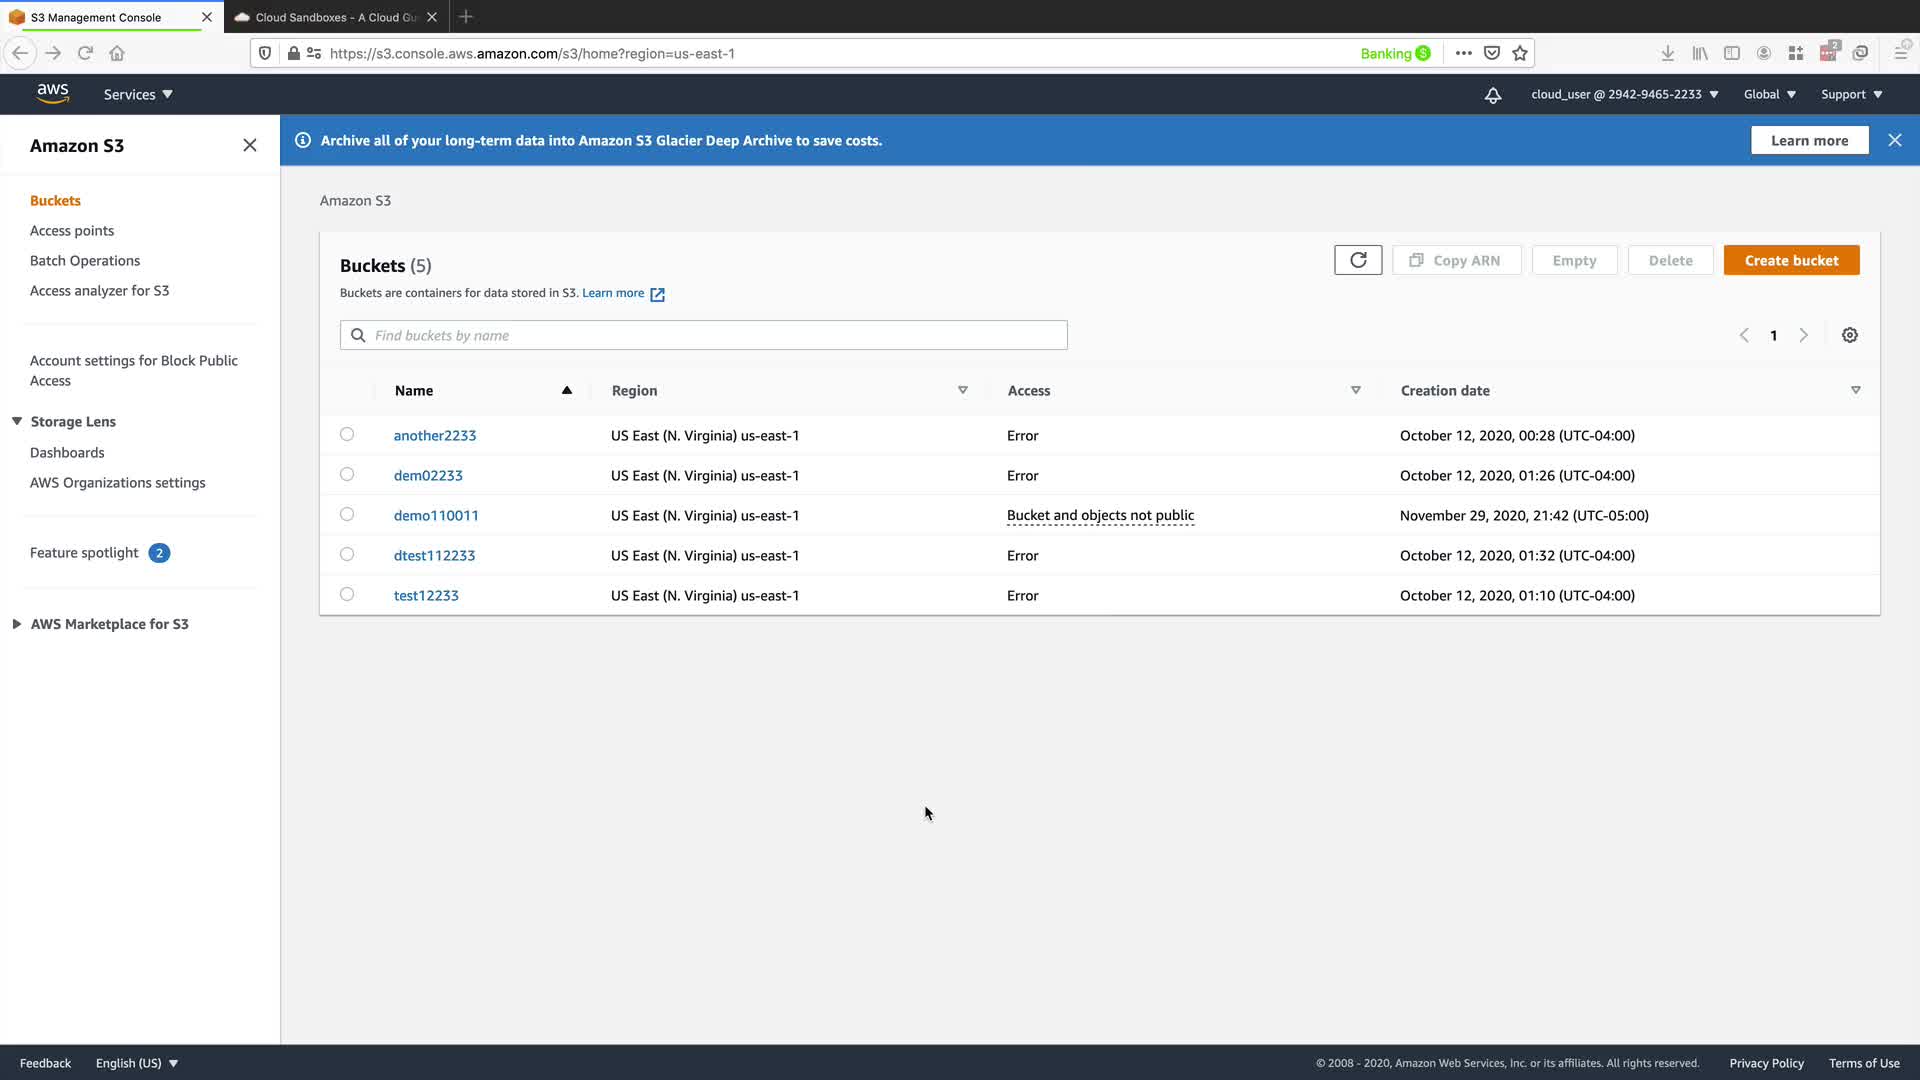Screen dimensions: 1920x1080
Task: Open the cloud_user account dropdown
Action: point(1624,94)
